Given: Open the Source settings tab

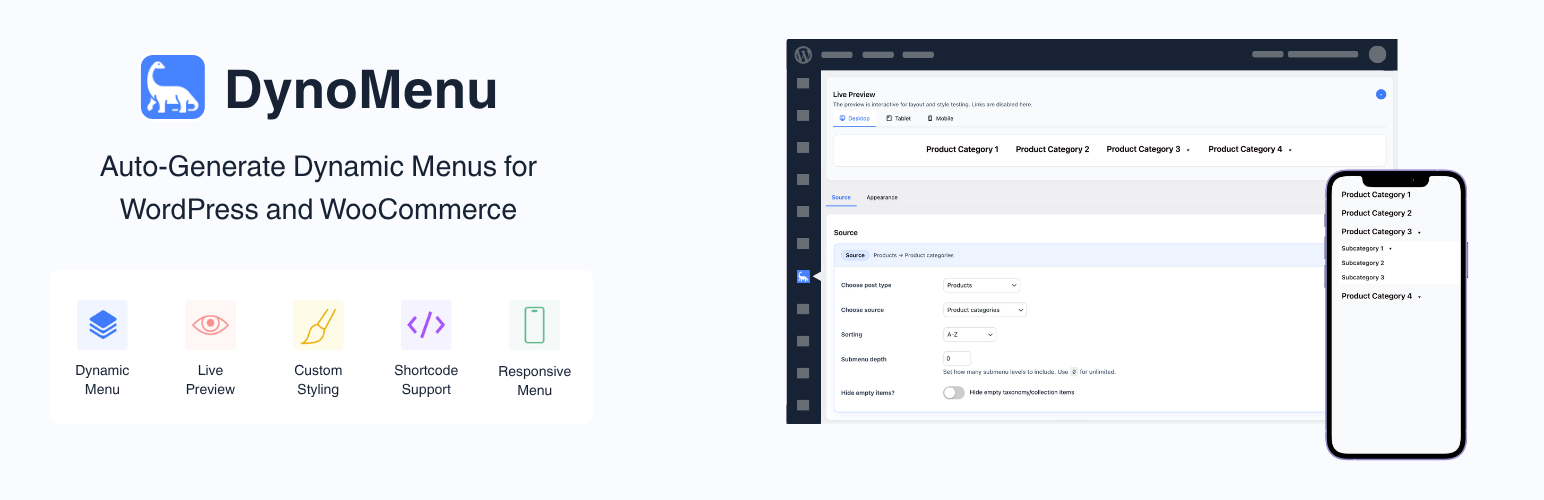Looking at the screenshot, I should [841, 197].
